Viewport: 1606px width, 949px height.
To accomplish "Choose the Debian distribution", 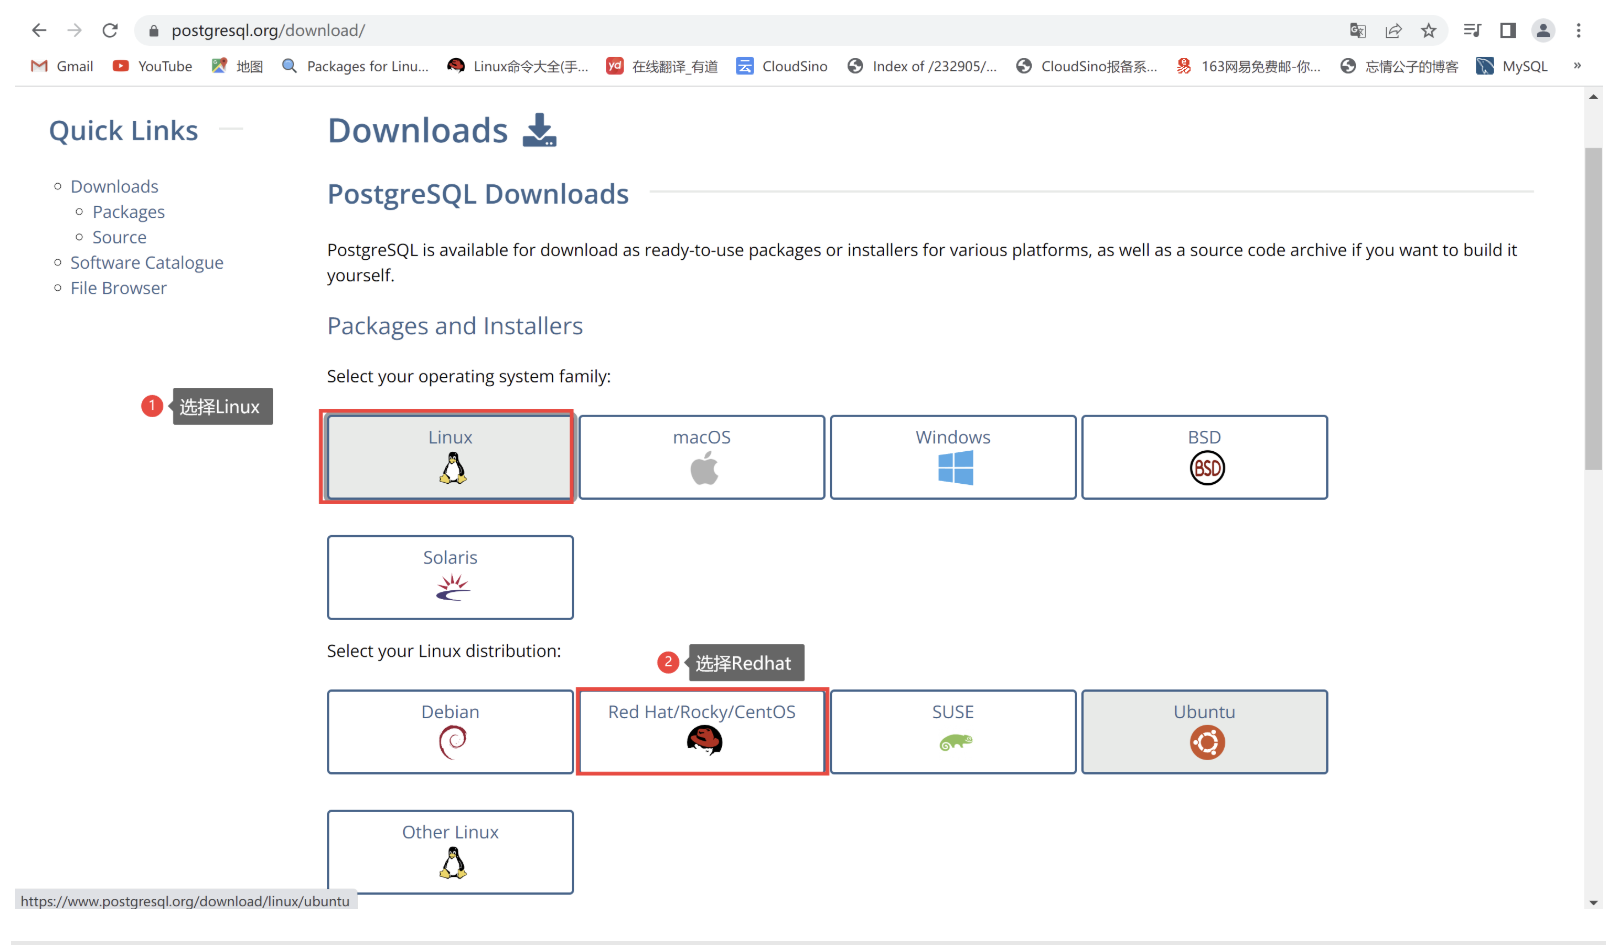I will [x=450, y=732].
